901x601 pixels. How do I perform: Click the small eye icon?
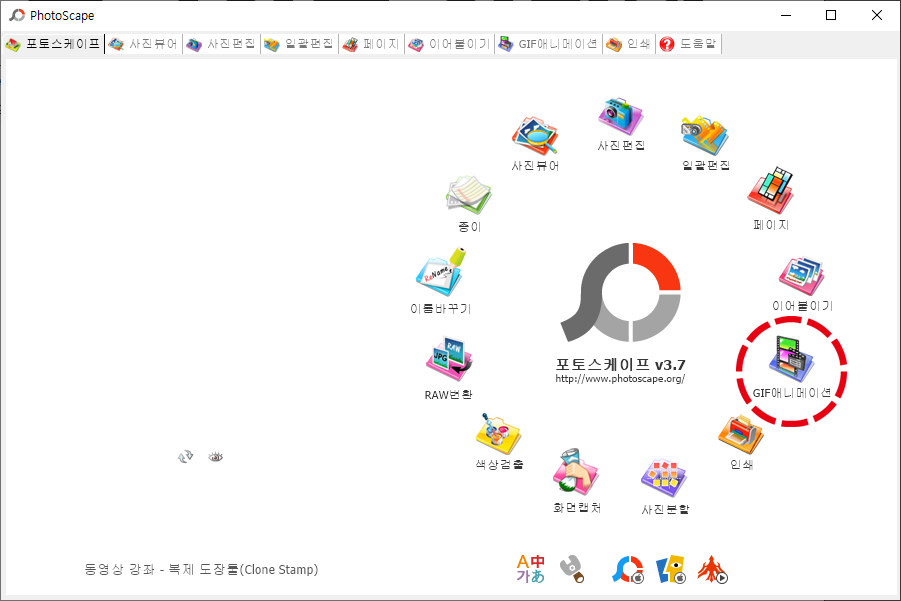click(x=215, y=457)
